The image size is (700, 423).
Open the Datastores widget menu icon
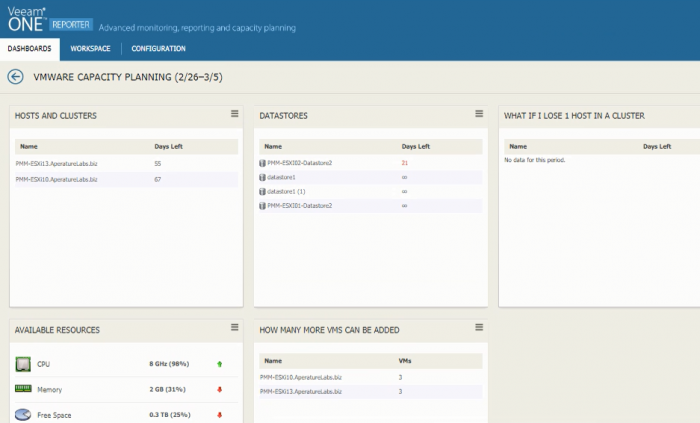pos(479,114)
